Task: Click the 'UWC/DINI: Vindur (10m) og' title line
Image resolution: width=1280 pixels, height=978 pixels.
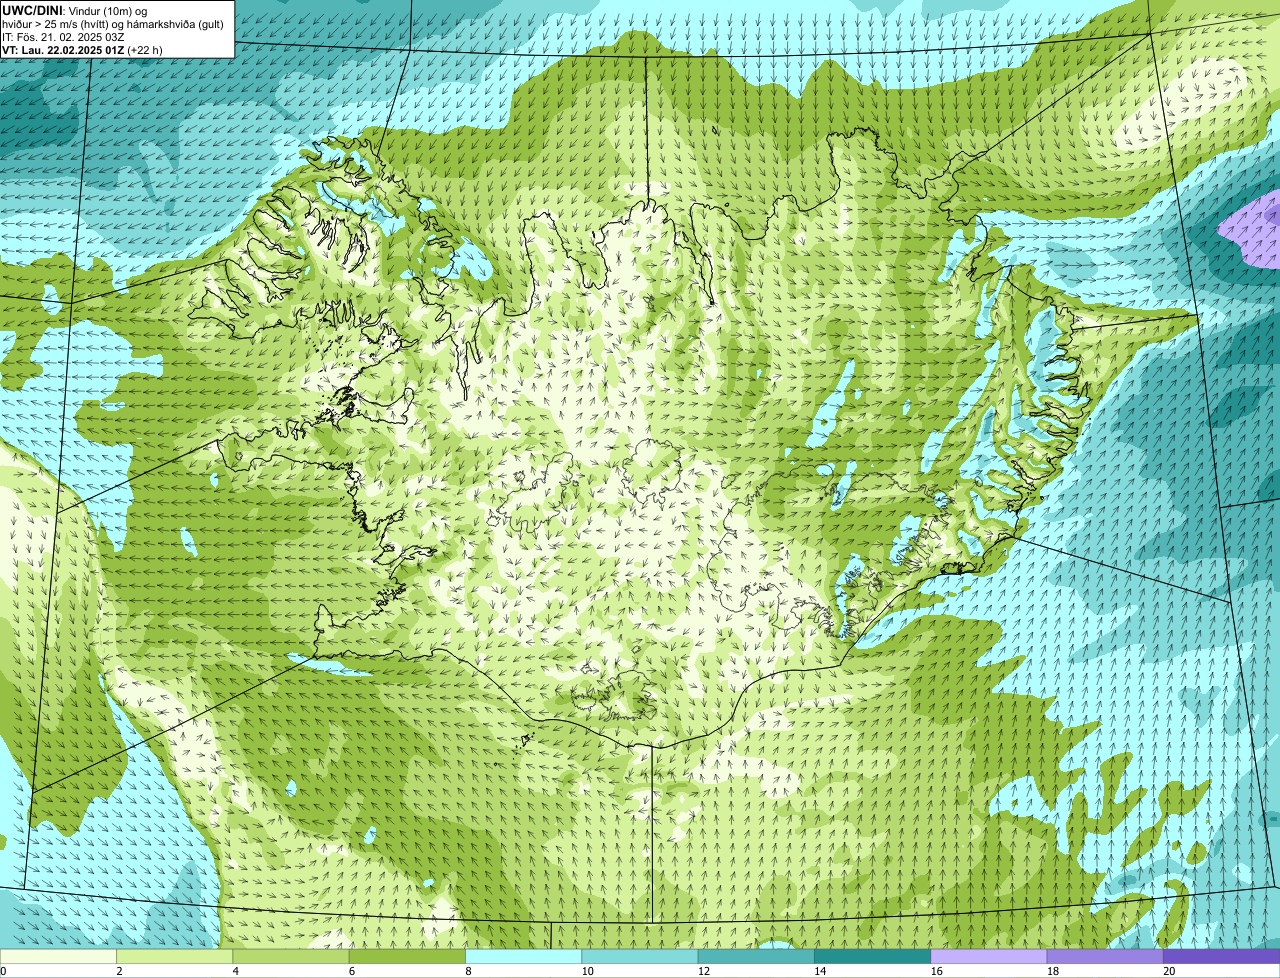Action: click(75, 10)
